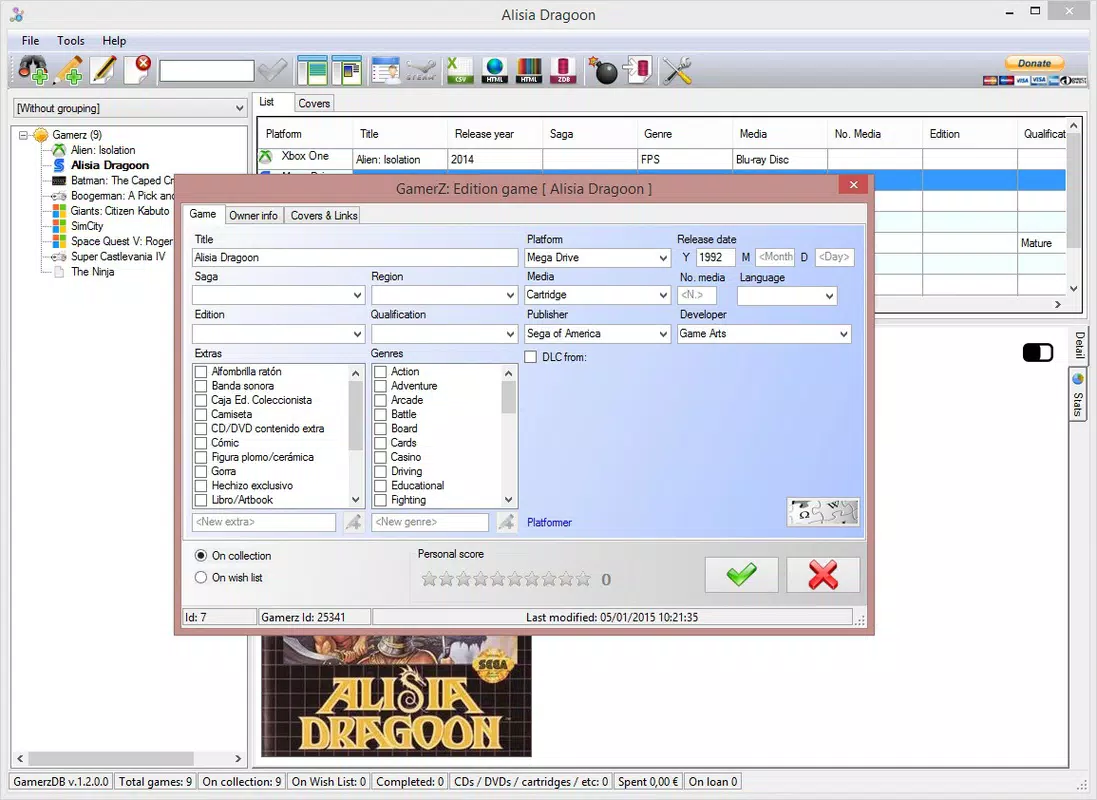Open the Saga dropdown in the dialog

(278, 295)
